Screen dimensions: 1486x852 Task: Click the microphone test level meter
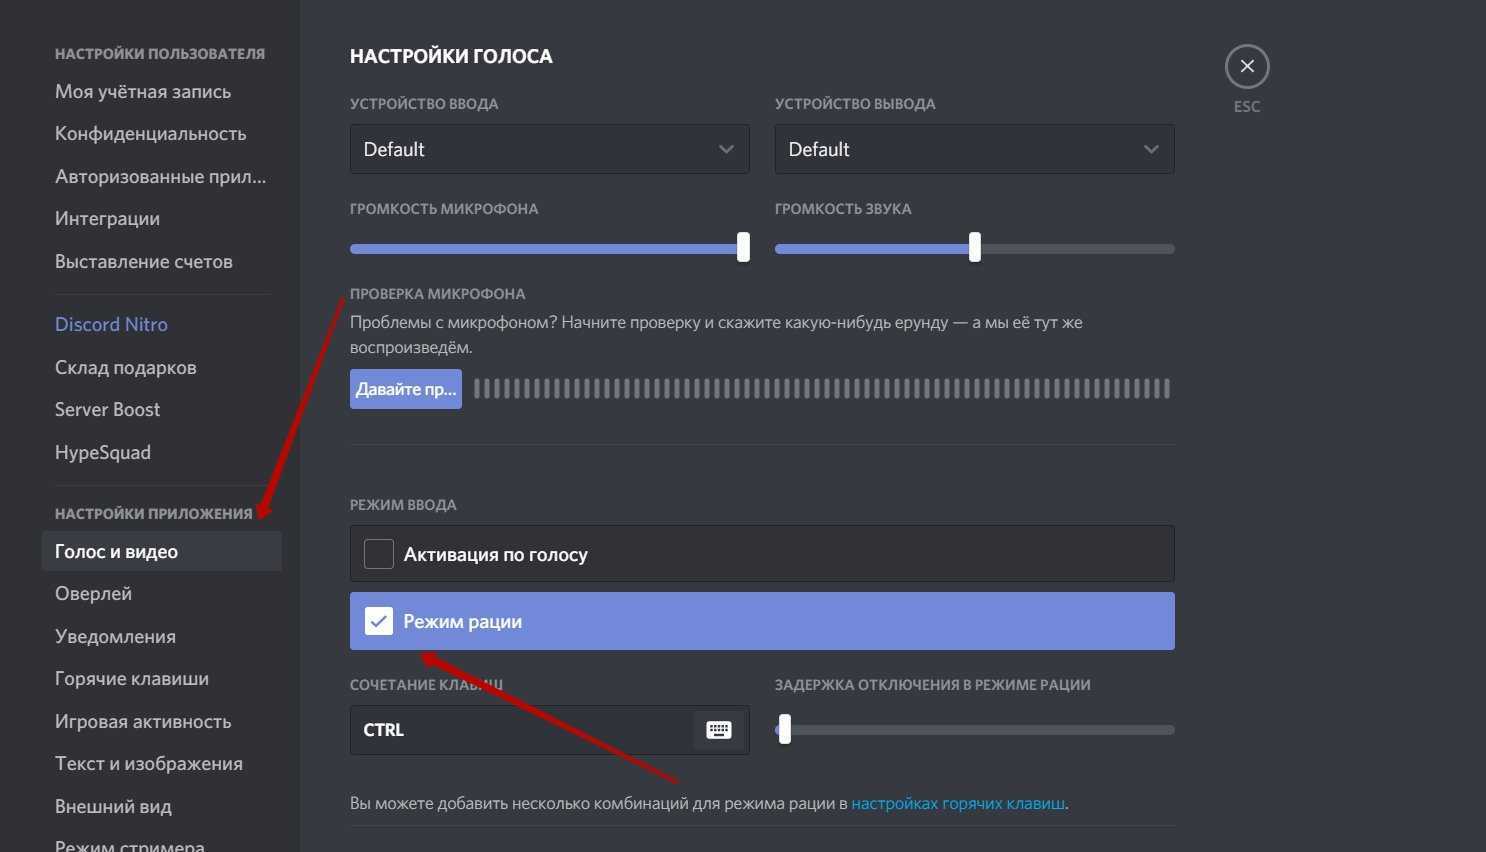coord(822,389)
